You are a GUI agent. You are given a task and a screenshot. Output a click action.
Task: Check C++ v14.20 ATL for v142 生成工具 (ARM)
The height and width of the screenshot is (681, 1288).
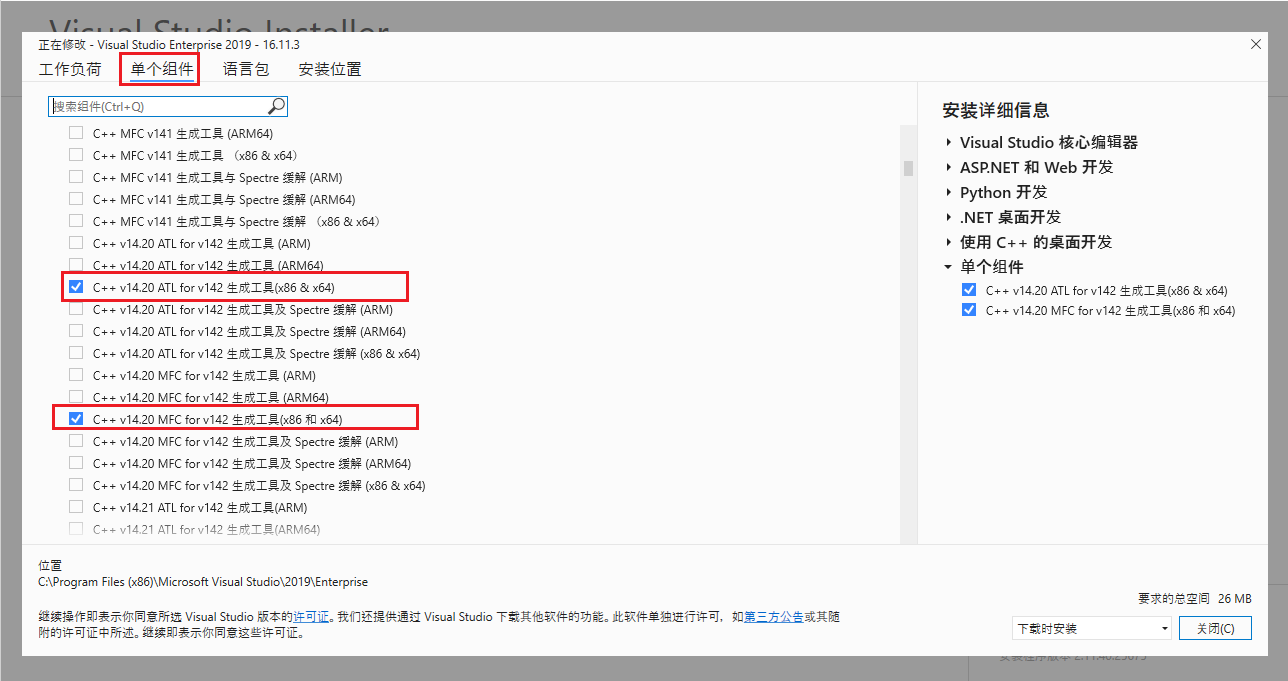tap(76, 243)
